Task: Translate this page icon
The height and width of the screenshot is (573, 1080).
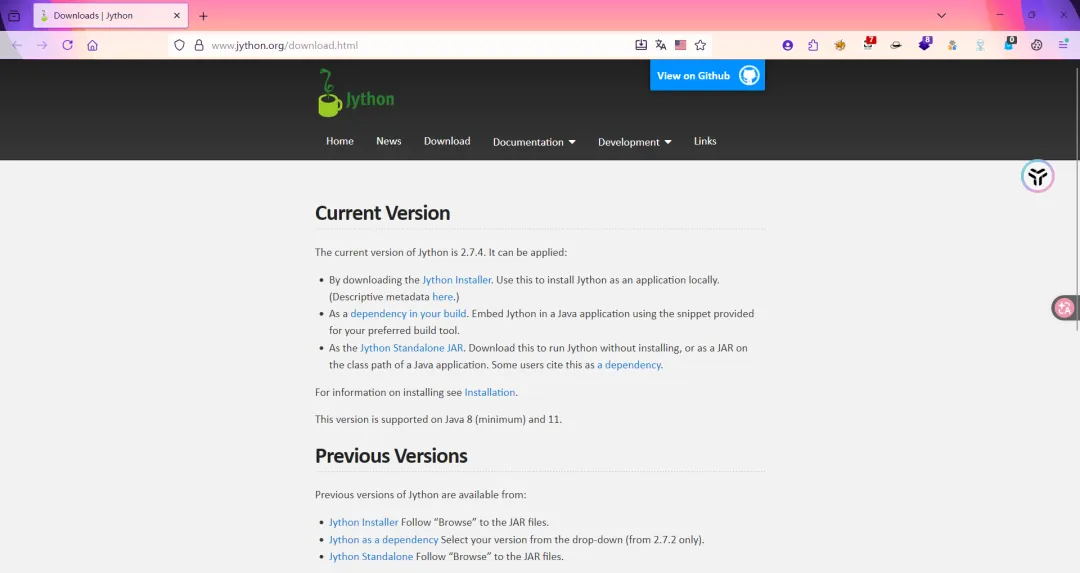Action: click(661, 45)
